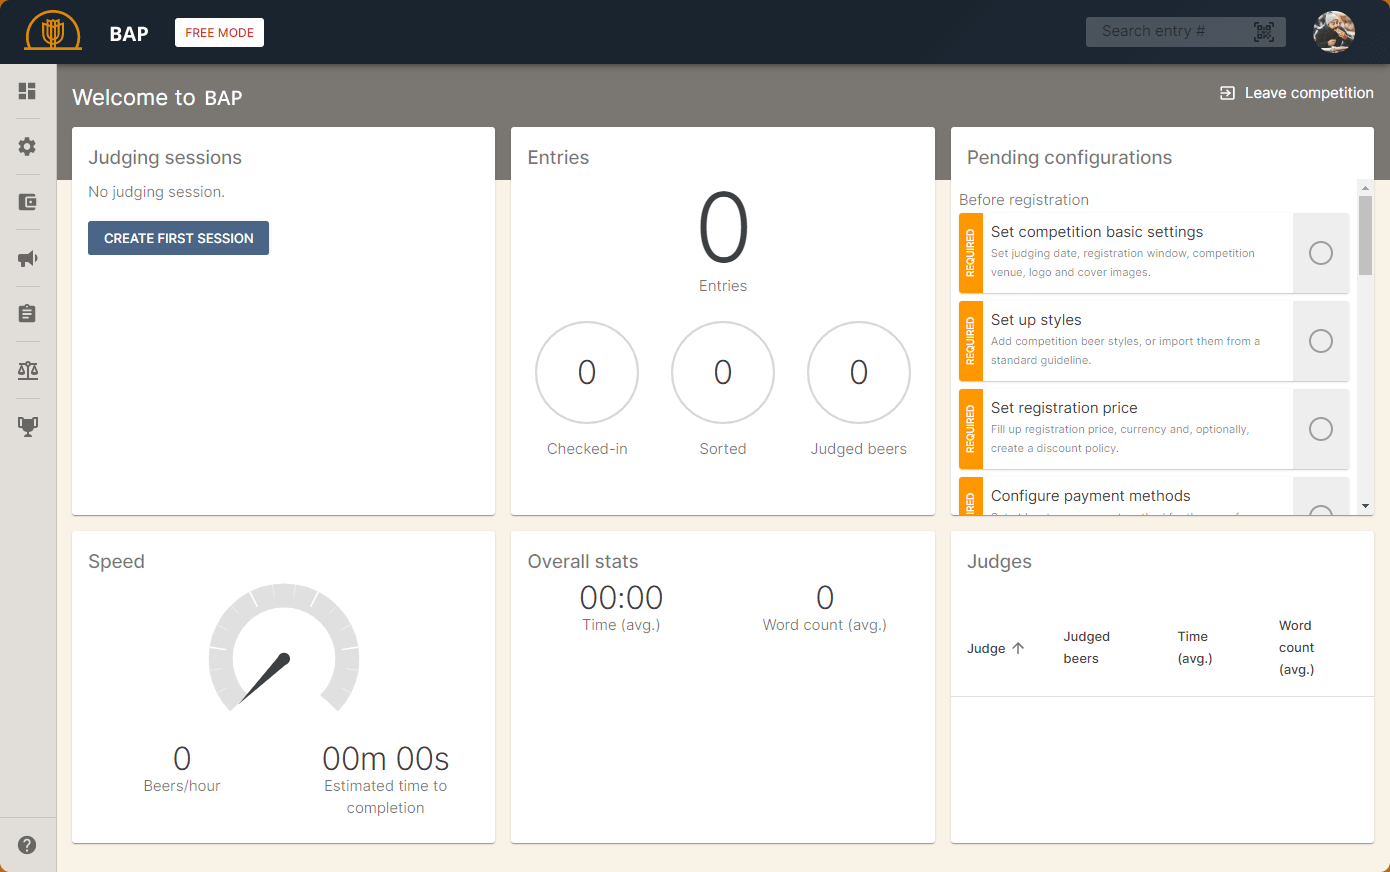This screenshot has width=1390, height=872.
Task: Sort by Judge column arrow
Action: pos(1018,648)
